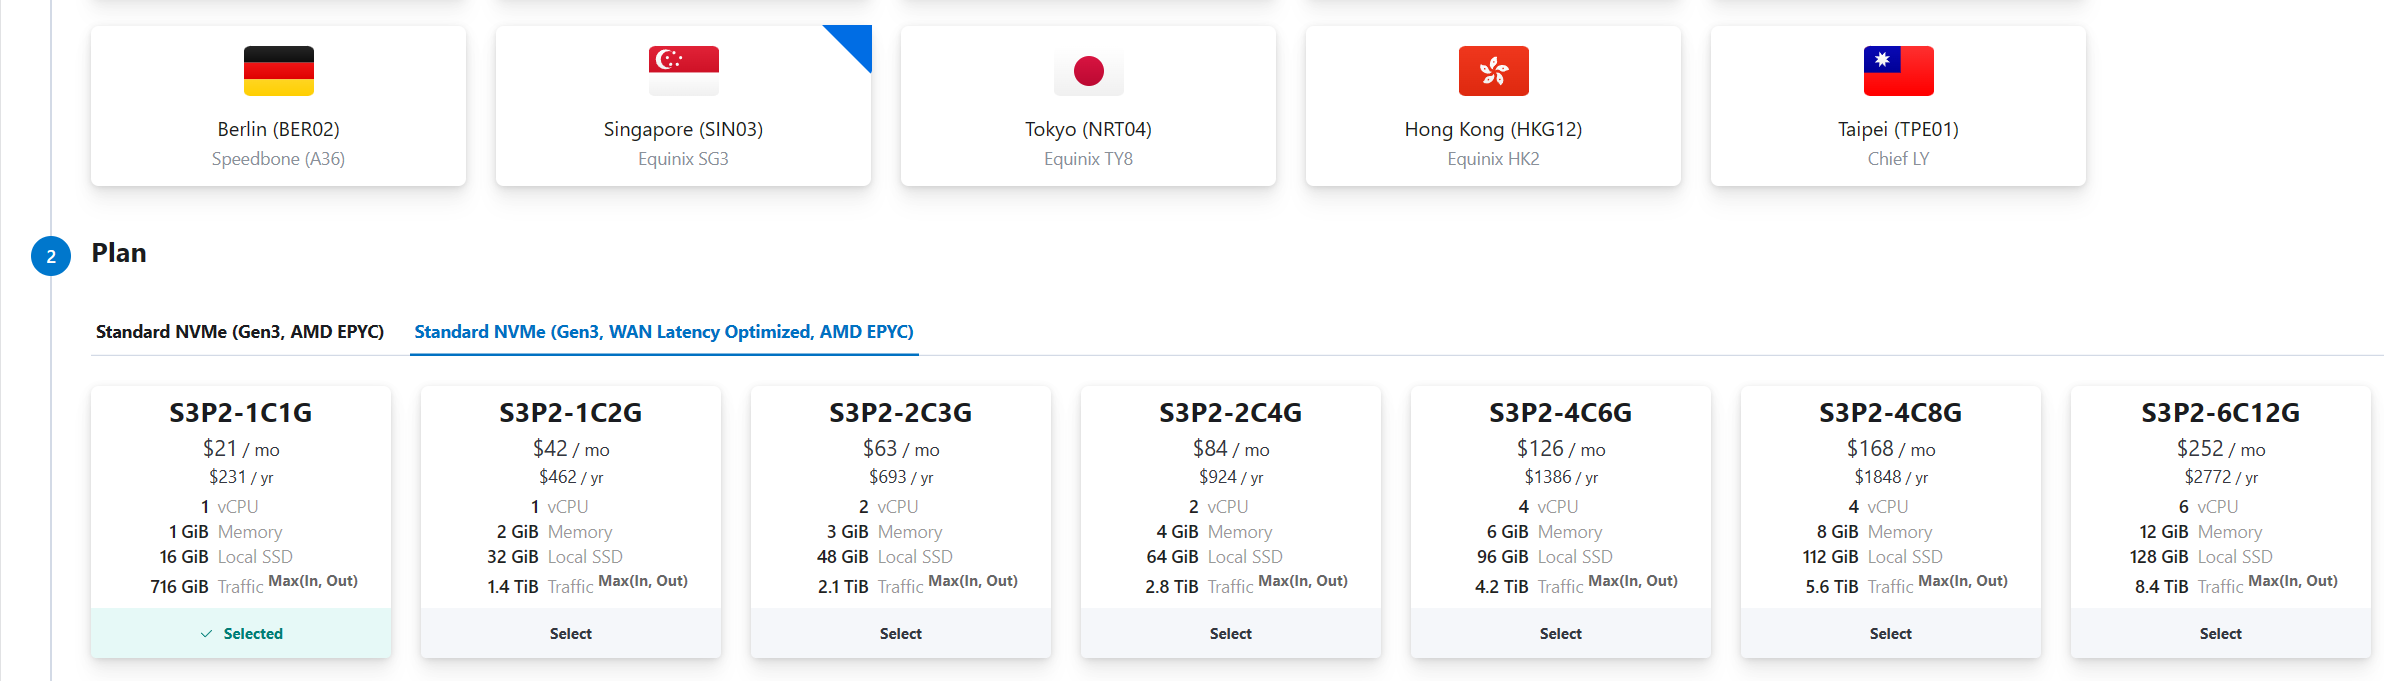The image size is (2384, 681).
Task: Click the Taiwan flag icon for Taipei
Action: [1898, 71]
